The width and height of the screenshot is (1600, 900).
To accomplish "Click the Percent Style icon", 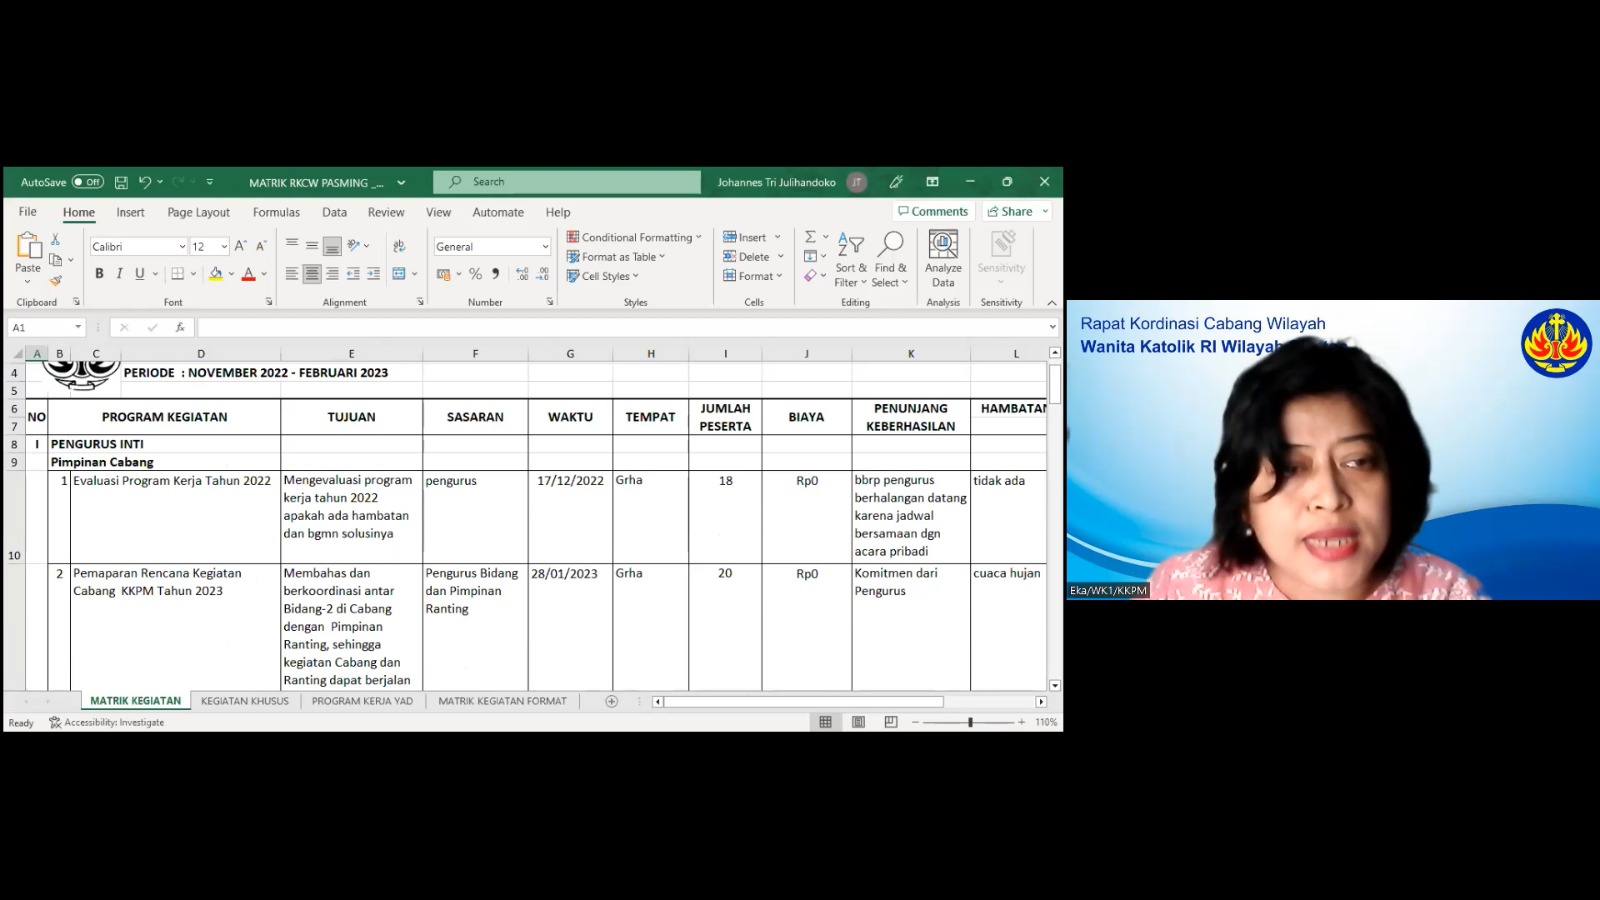I will [x=476, y=274].
